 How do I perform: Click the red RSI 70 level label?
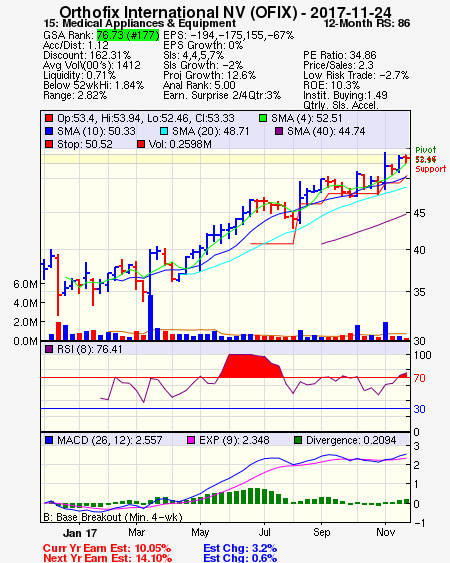(419, 378)
